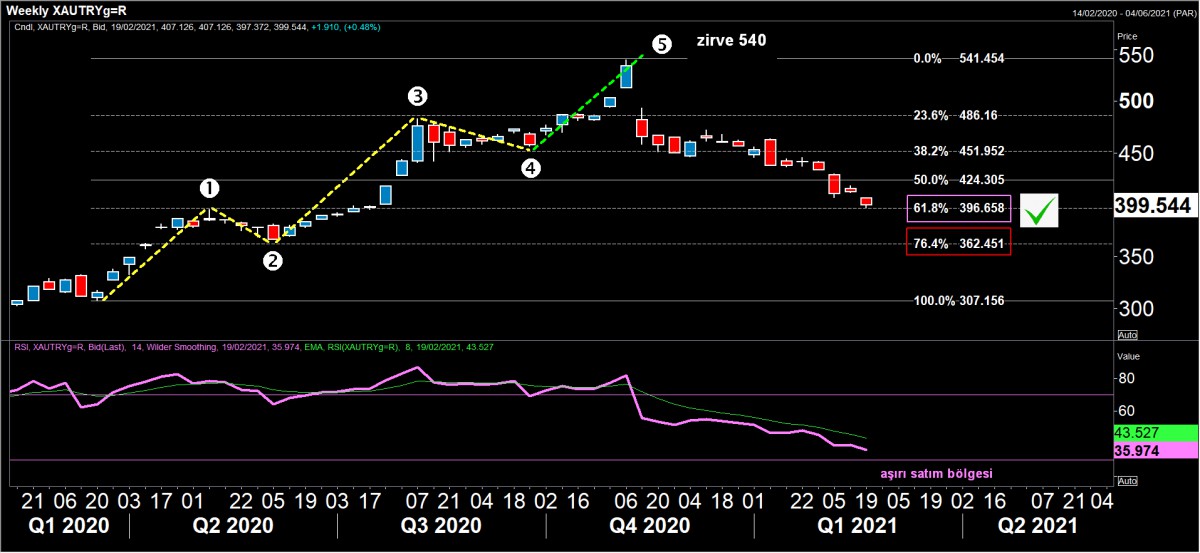Click the wave 5 marker near zirve 540
This screenshot has height=553, width=1200.
coord(661,44)
